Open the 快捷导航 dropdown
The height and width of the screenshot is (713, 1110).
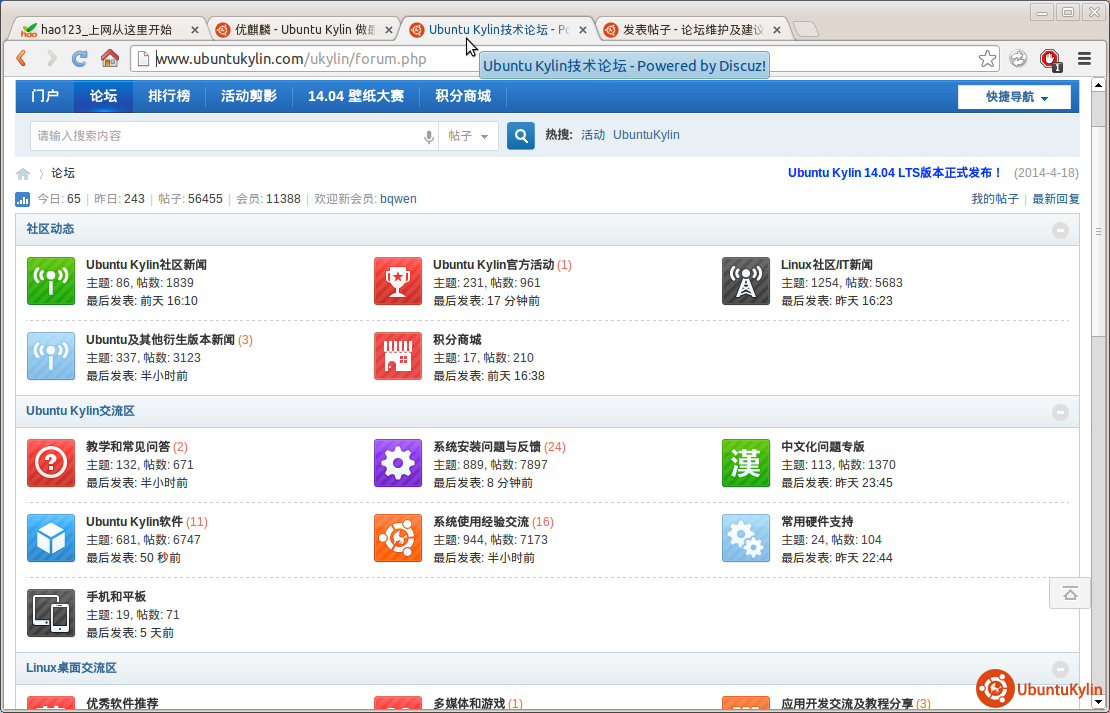click(1014, 97)
